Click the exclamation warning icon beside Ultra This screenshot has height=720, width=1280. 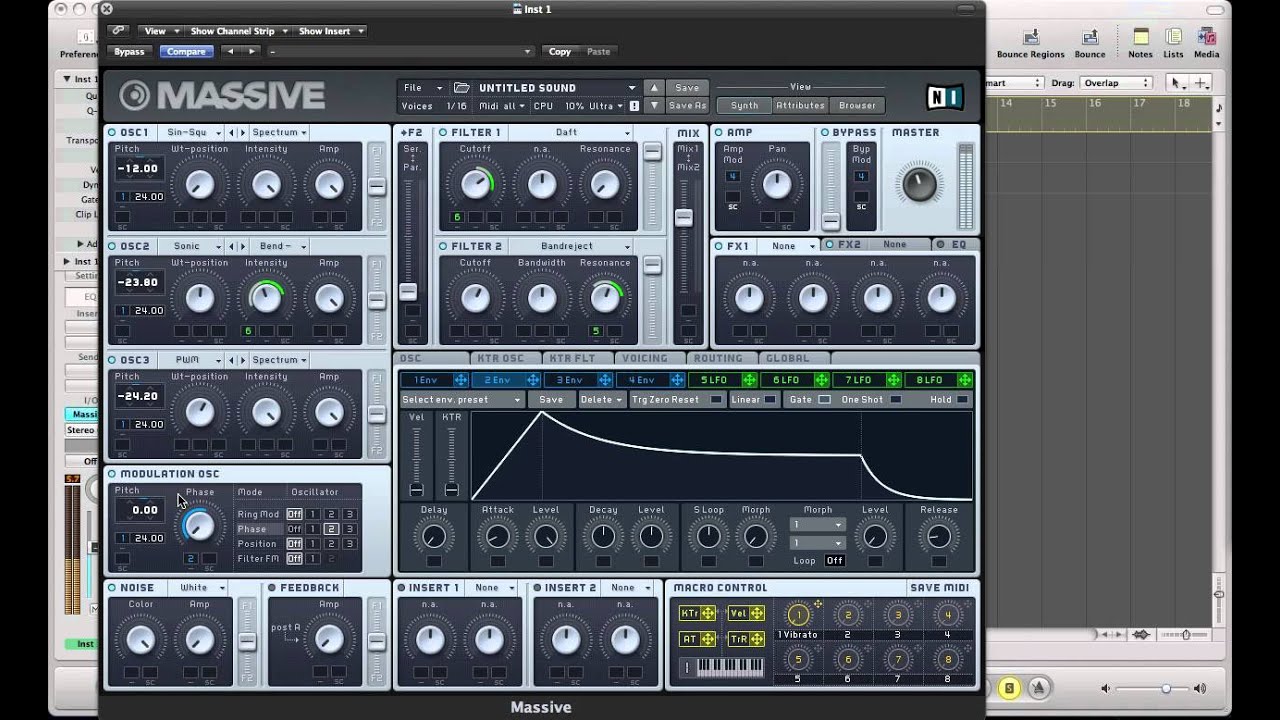(633, 106)
